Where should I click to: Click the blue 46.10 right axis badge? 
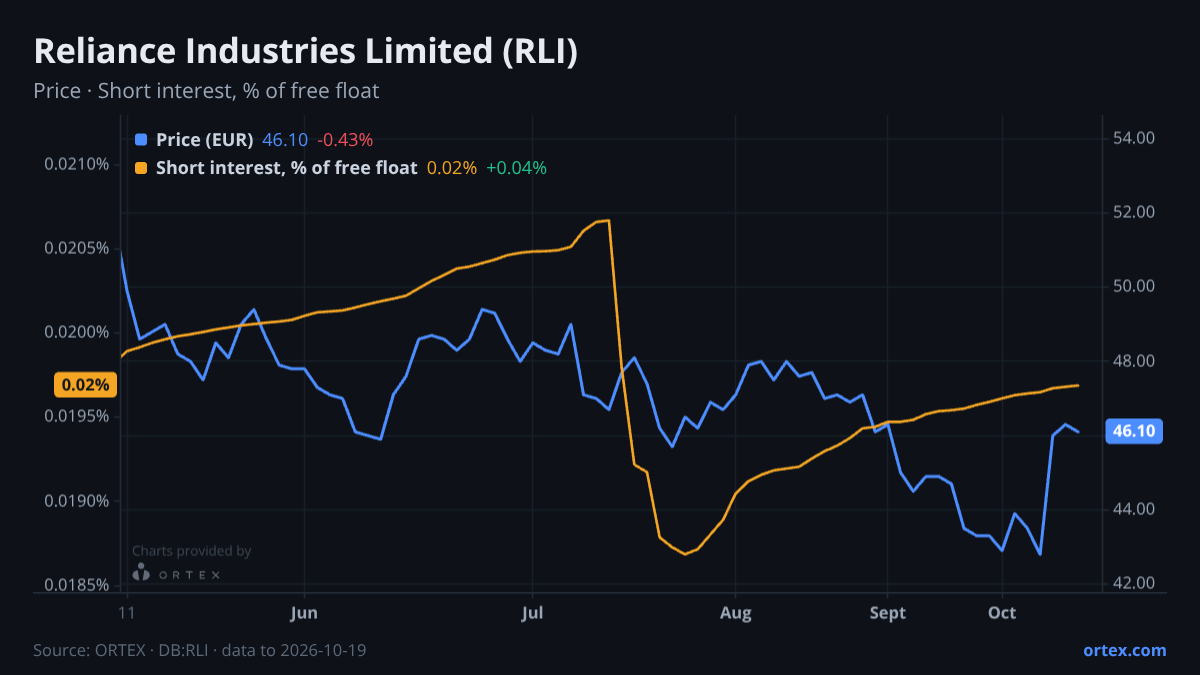pos(1133,431)
